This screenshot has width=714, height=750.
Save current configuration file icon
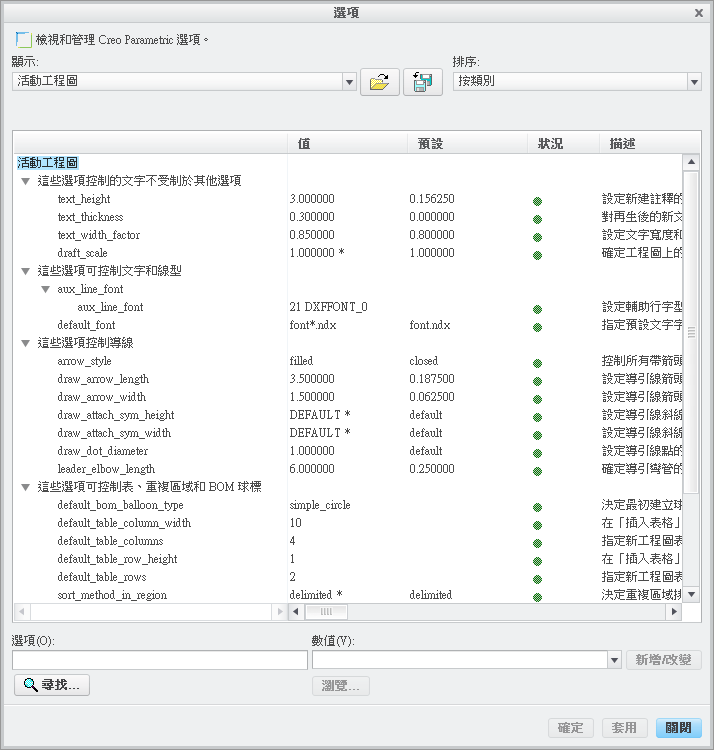click(x=423, y=82)
